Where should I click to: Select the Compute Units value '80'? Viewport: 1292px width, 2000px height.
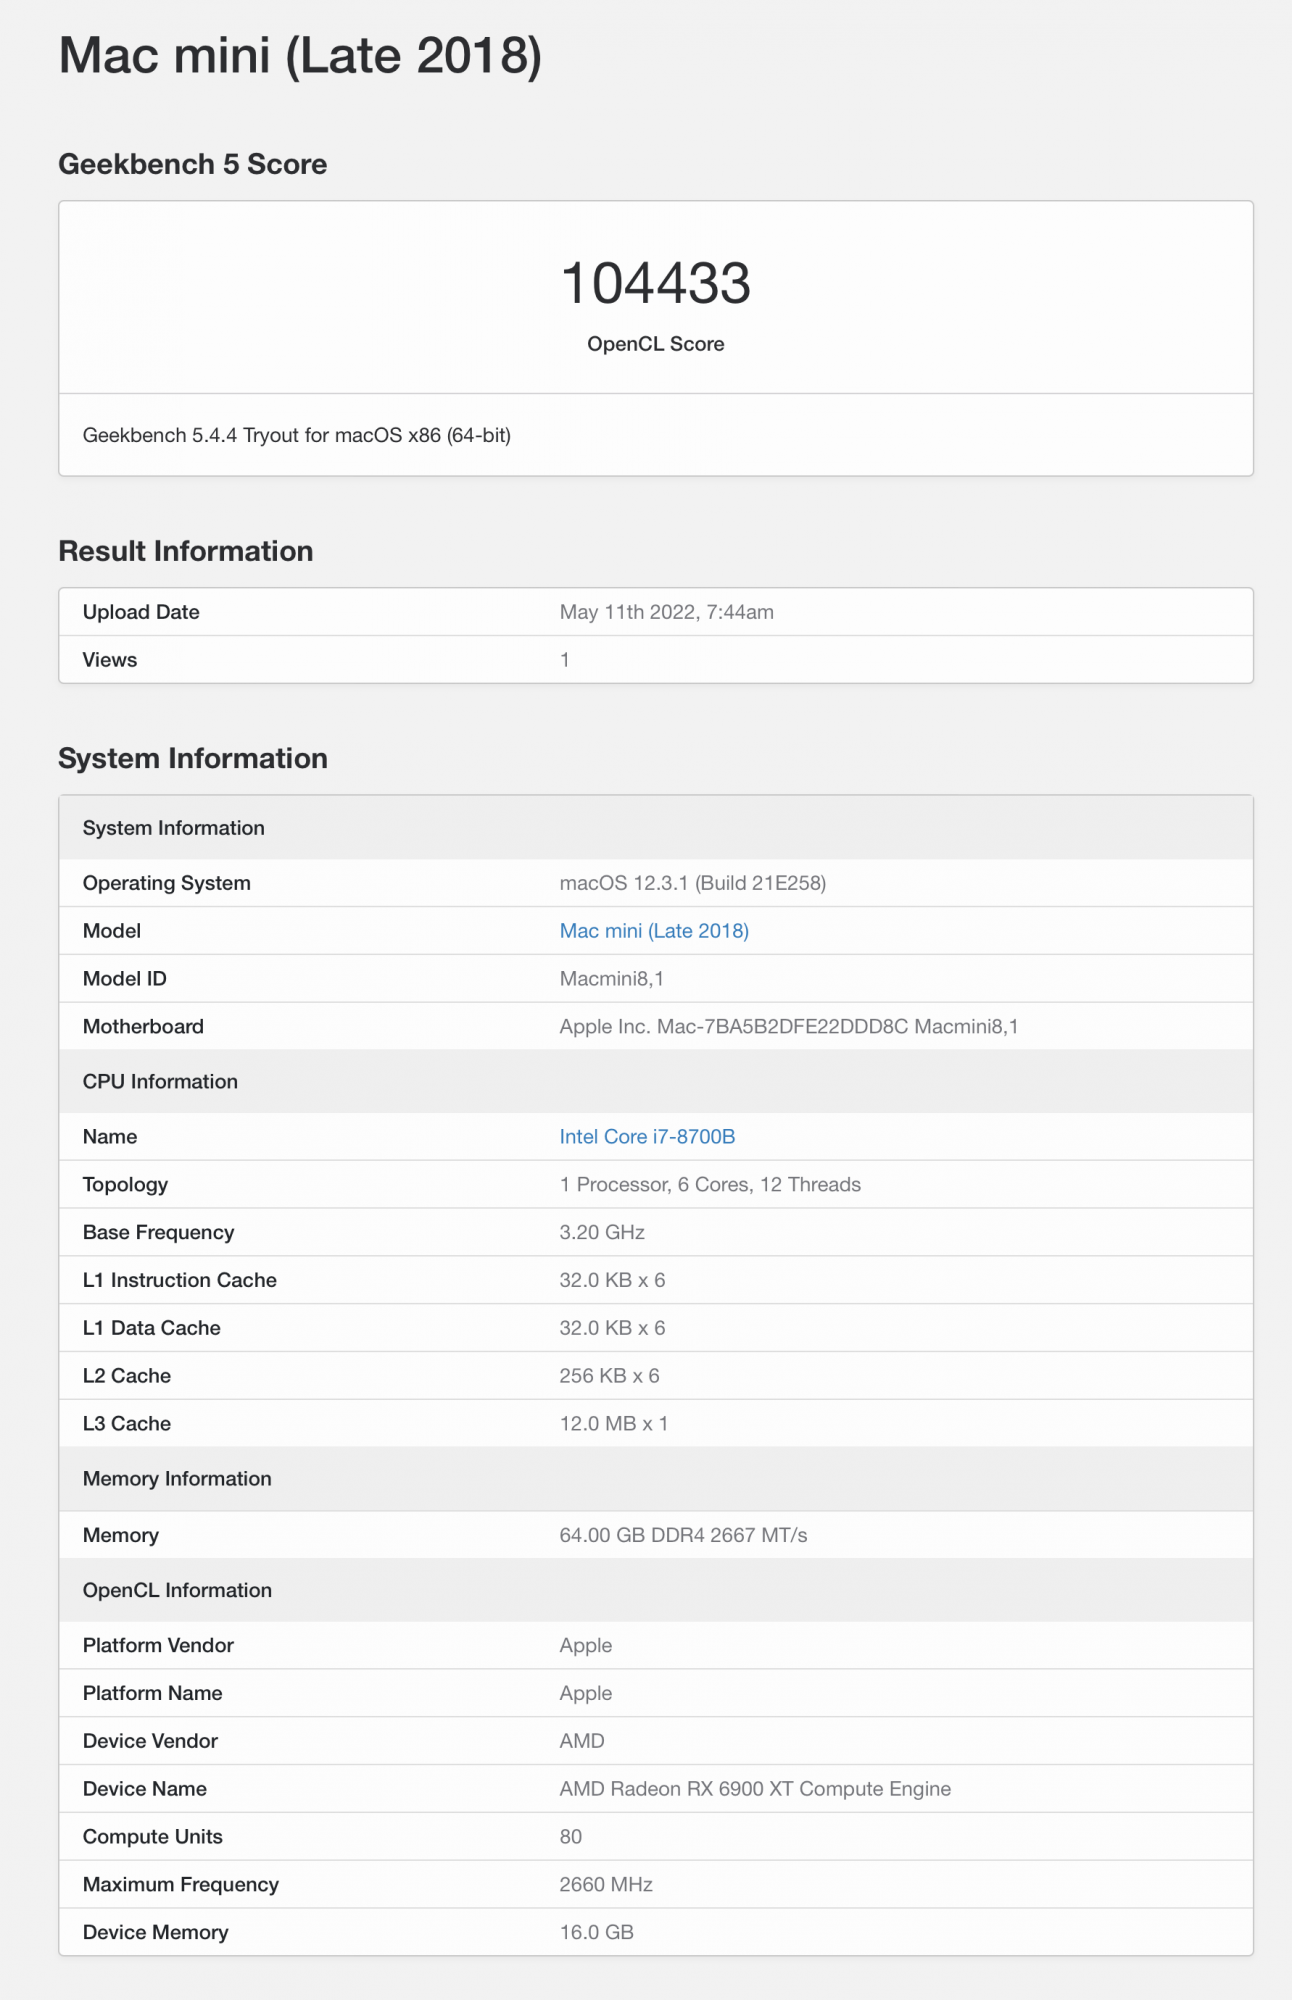(571, 1838)
